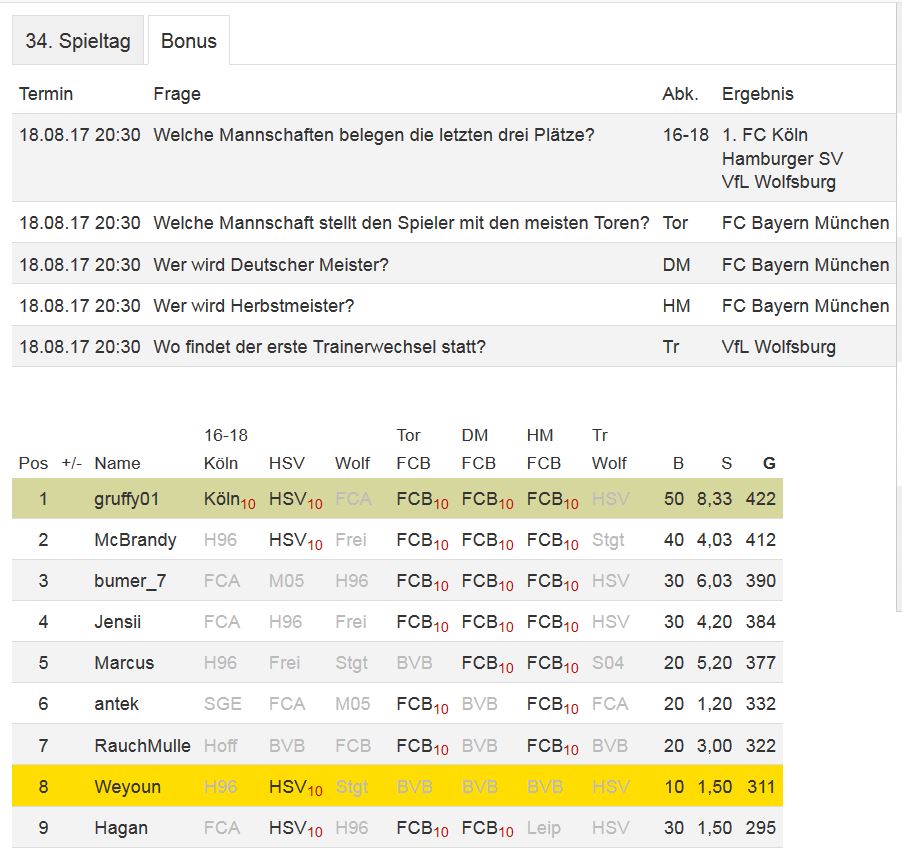Viewport: 902px width, 866px height.
Task: Open Hagan's player entry
Action: point(121,828)
